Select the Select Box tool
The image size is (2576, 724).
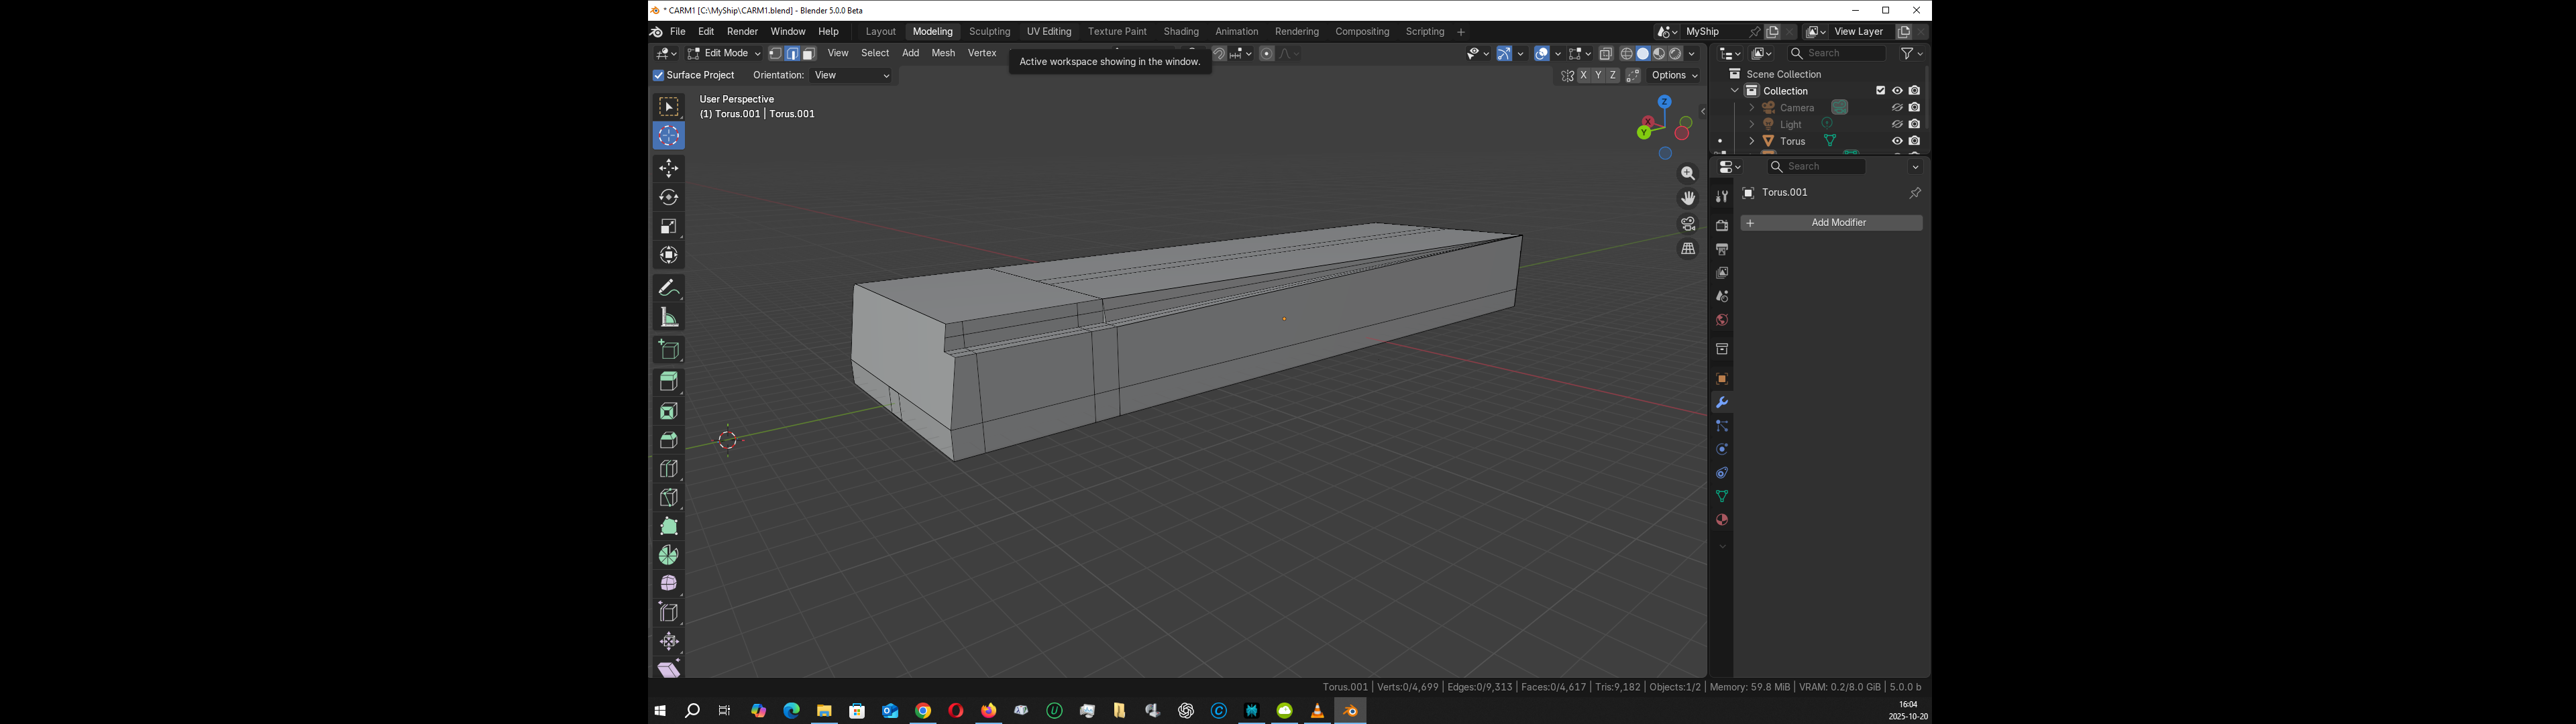pyautogui.click(x=669, y=107)
